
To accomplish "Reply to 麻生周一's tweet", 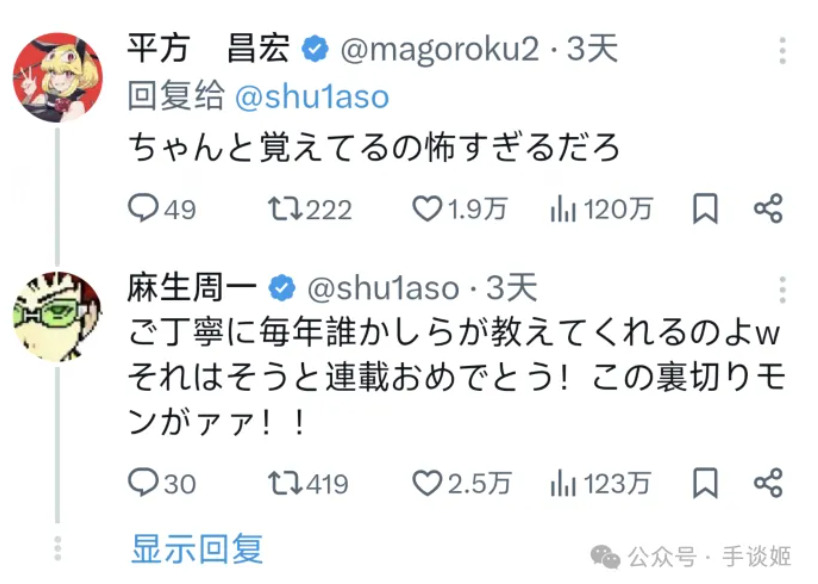I will (145, 483).
